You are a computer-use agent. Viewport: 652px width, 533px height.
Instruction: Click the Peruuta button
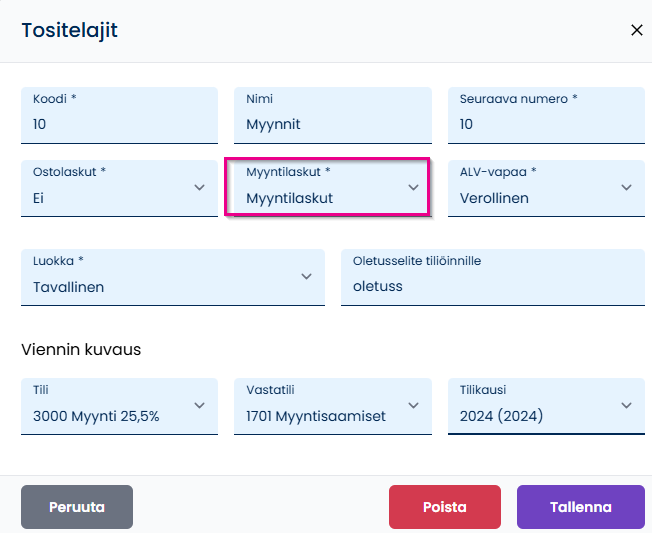tap(77, 507)
